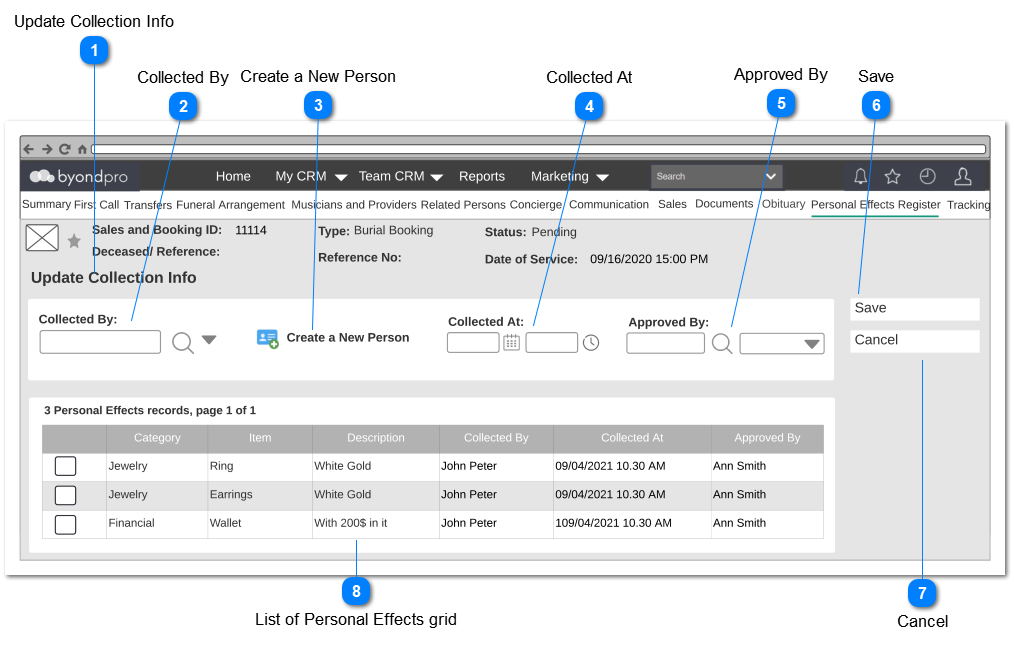The image size is (1014, 647).
Task: Click the envelope mail icon
Action: 42,237
